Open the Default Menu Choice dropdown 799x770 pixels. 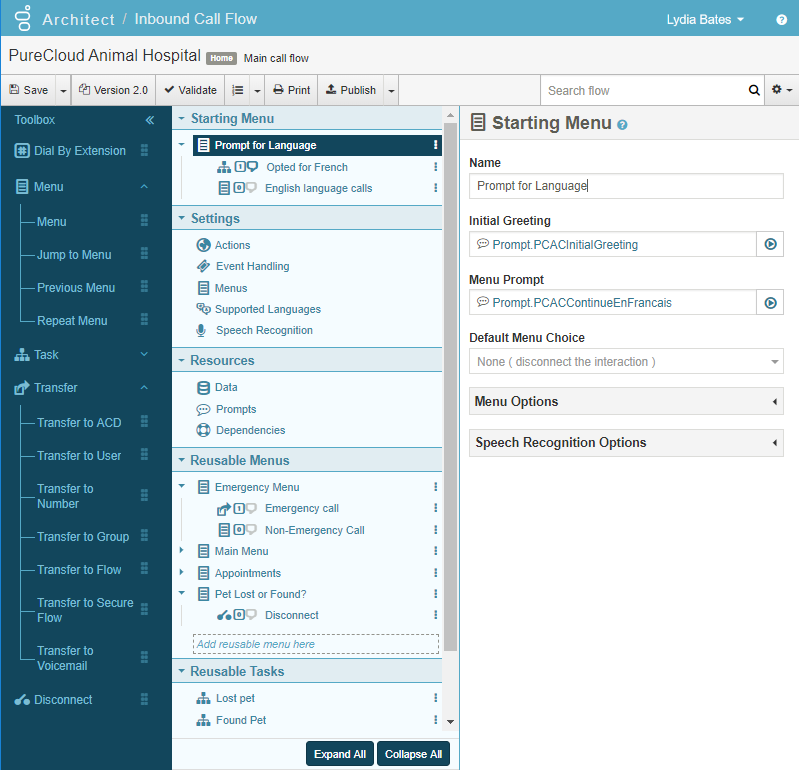[x=626, y=361]
